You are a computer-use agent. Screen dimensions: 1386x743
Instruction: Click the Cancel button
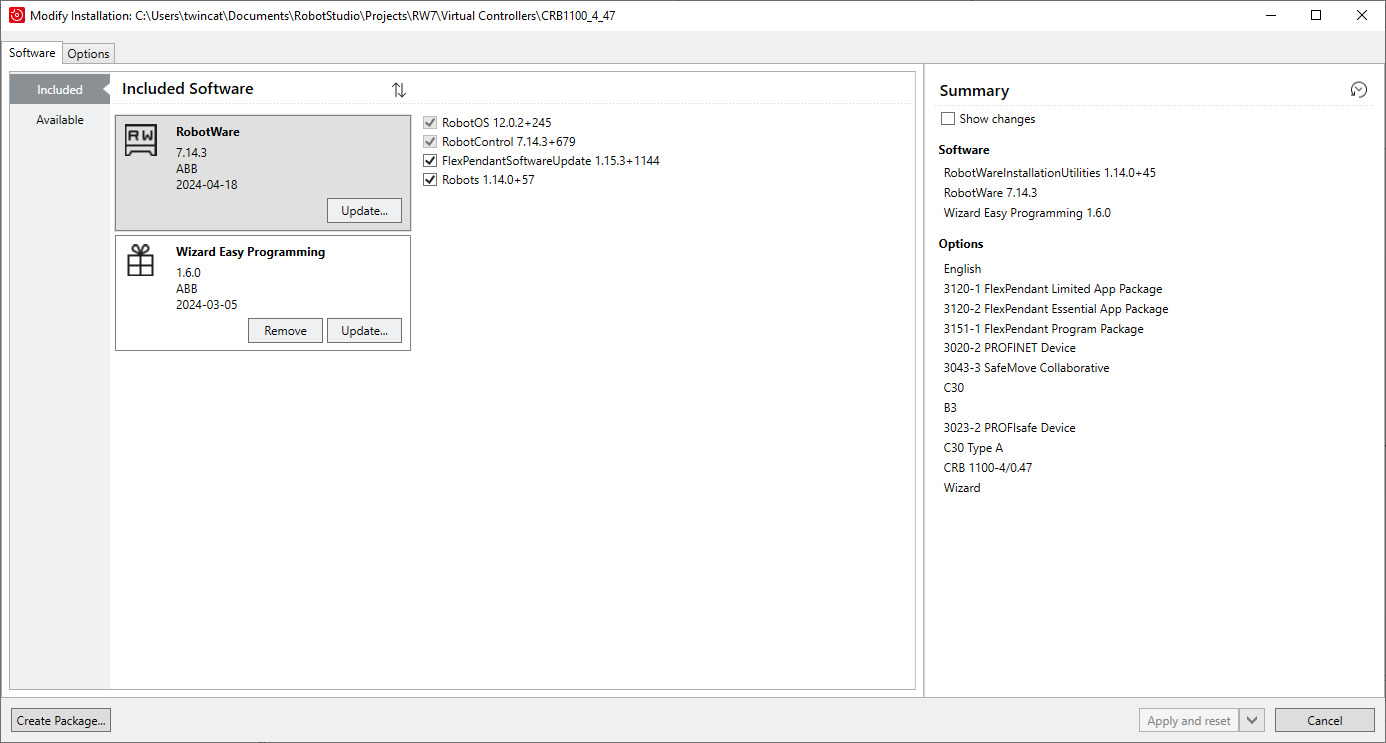pyautogui.click(x=1324, y=720)
